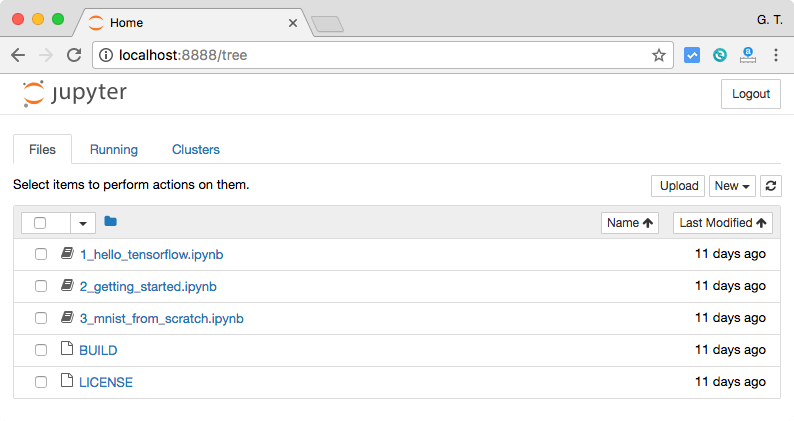Image resolution: width=794 pixels, height=421 pixels.
Task: Click notebook icon beside 3_mnist_from_scratch.ipynb
Action: coord(67,317)
